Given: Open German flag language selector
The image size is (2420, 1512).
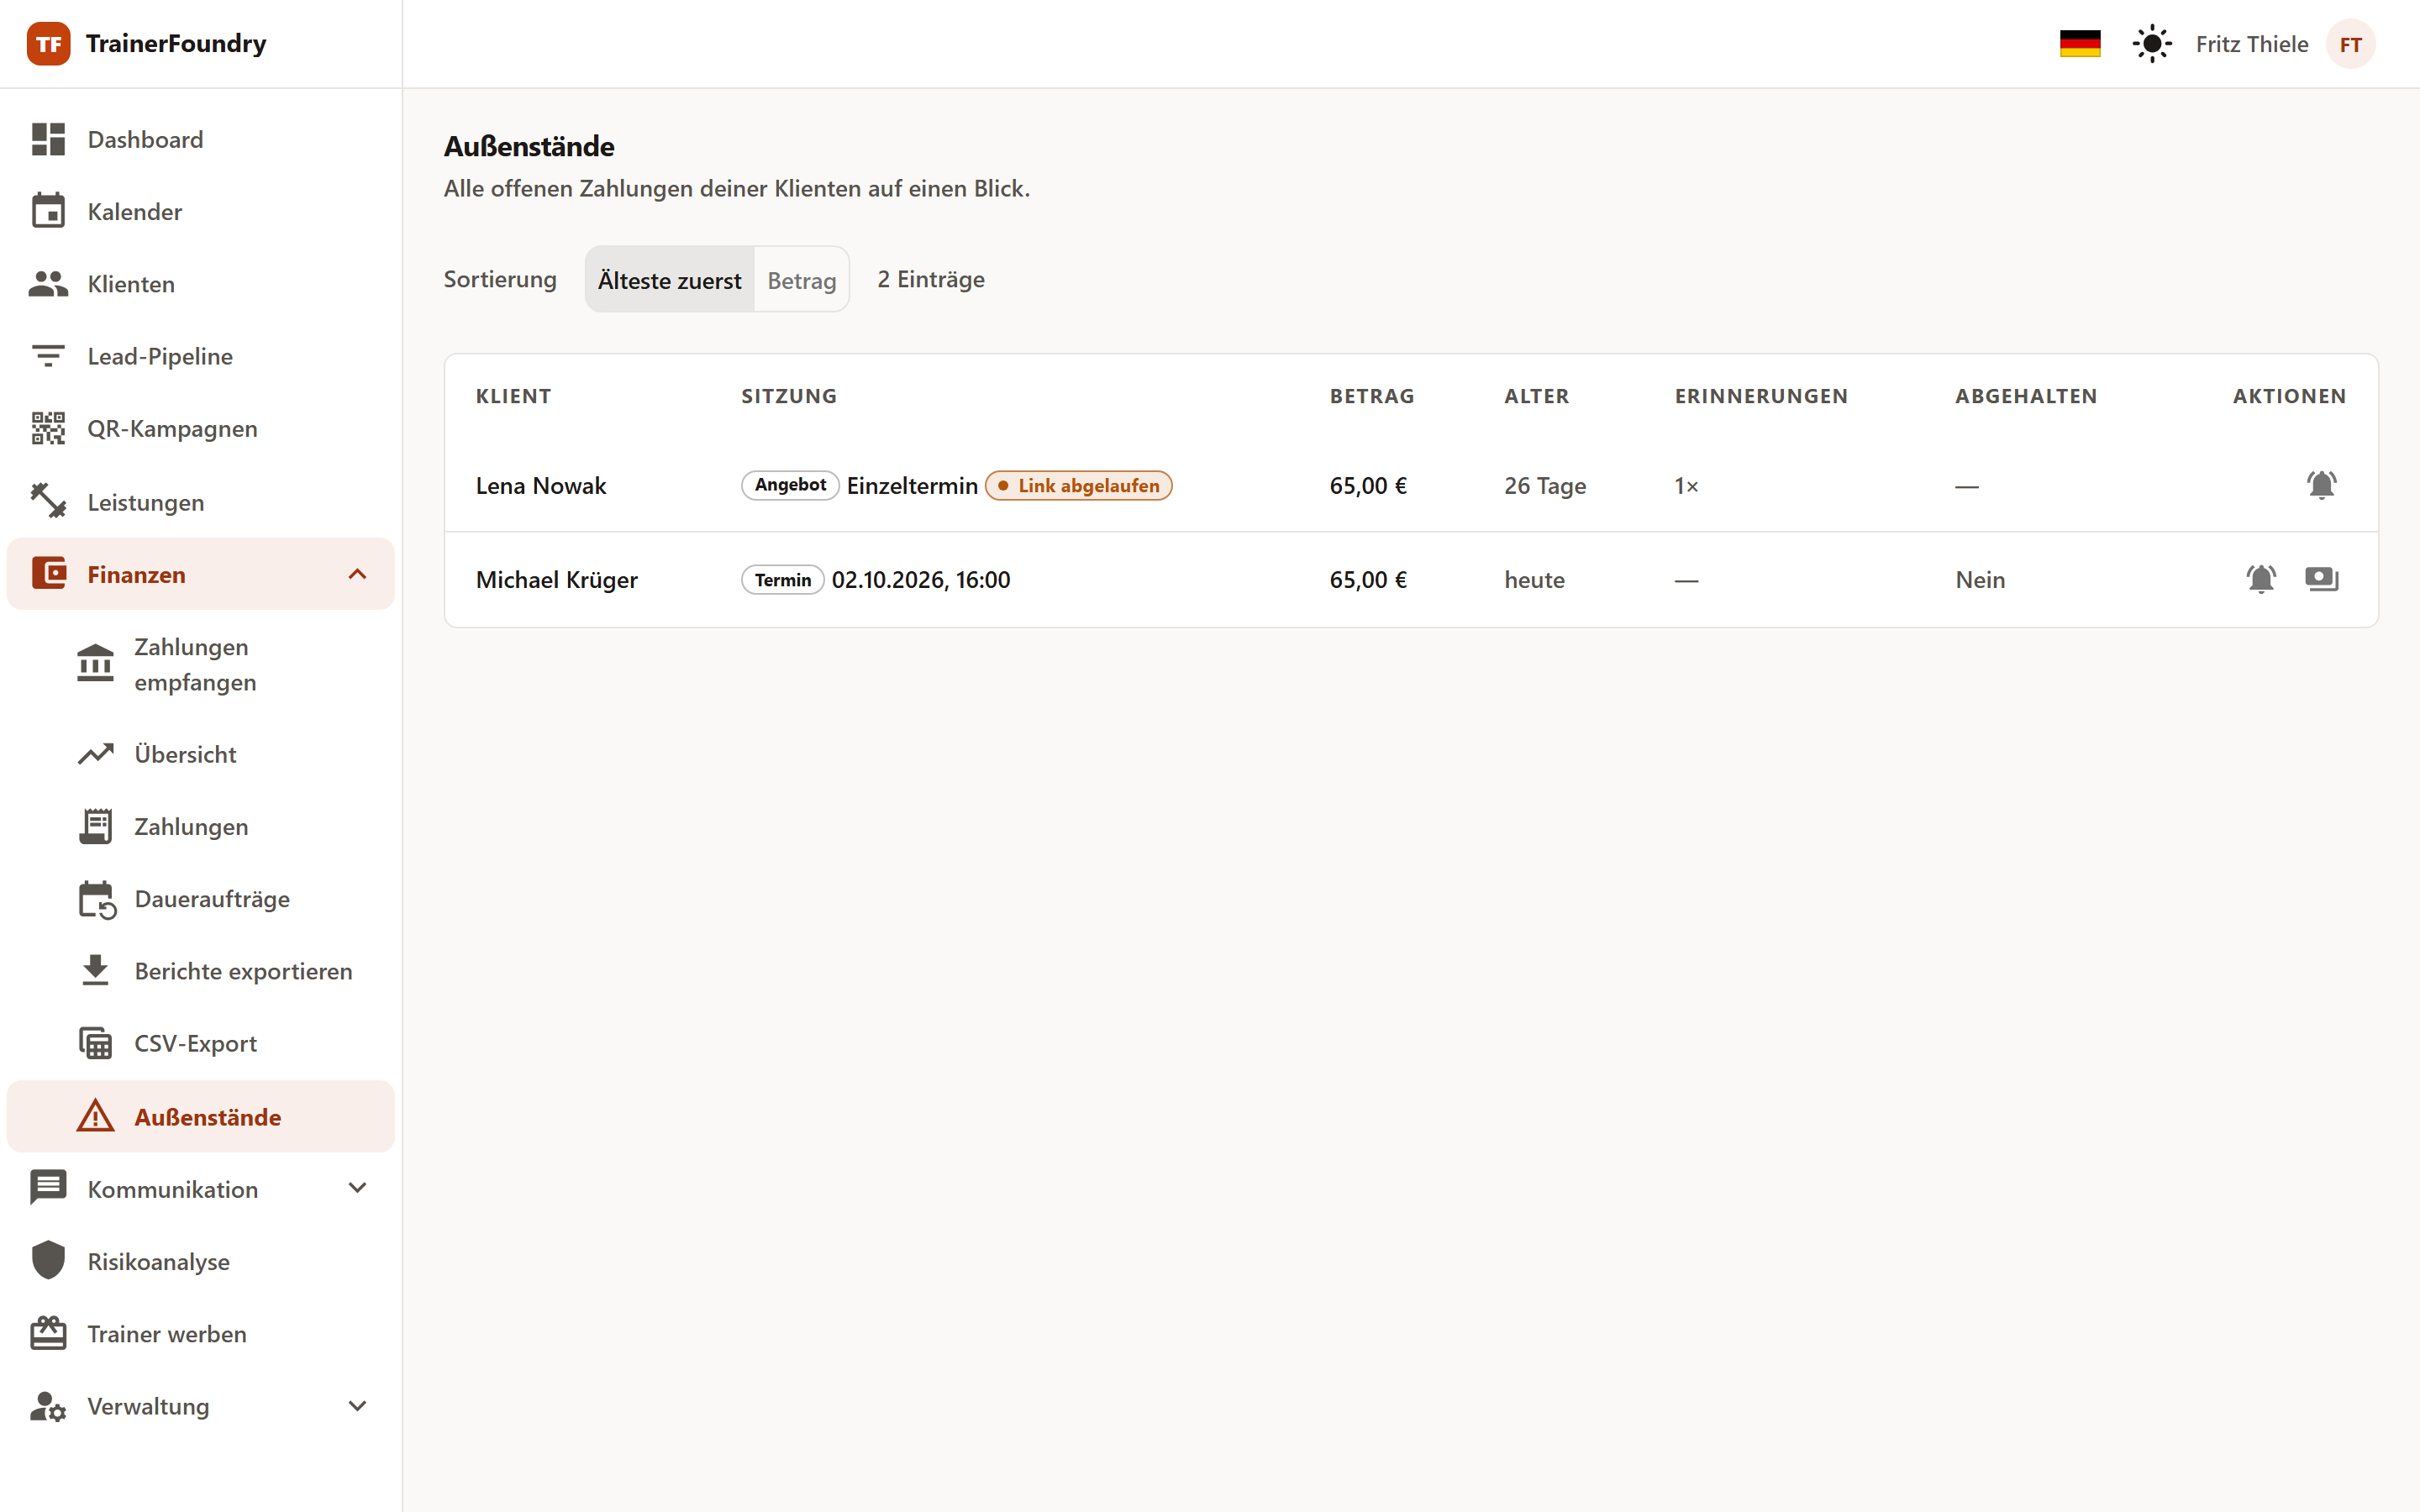Looking at the screenshot, I should pos(2080,44).
